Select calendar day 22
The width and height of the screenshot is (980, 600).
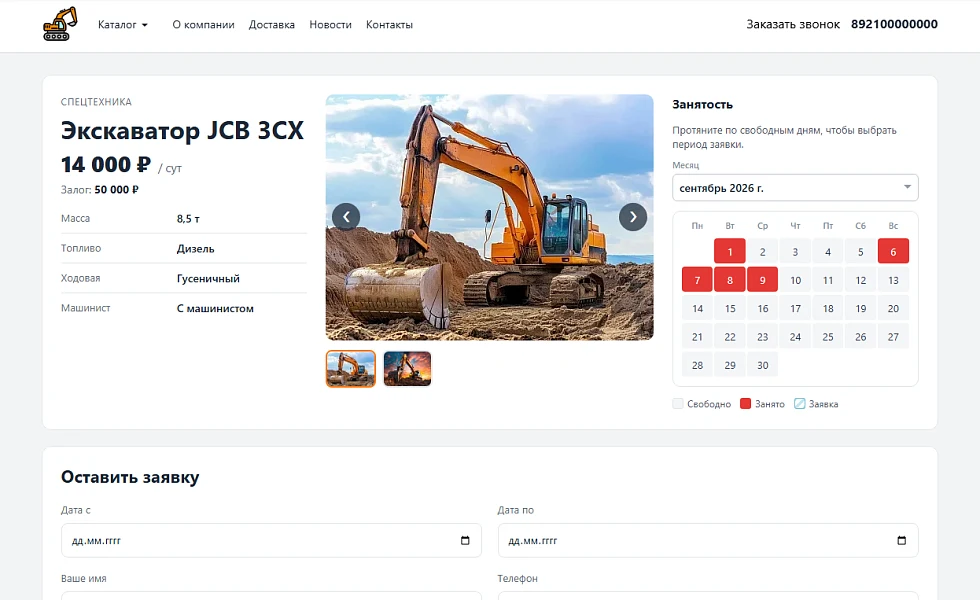[x=730, y=337]
